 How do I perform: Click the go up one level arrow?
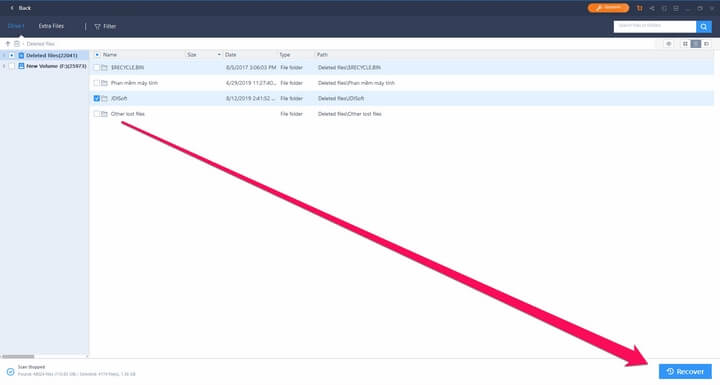[7, 44]
